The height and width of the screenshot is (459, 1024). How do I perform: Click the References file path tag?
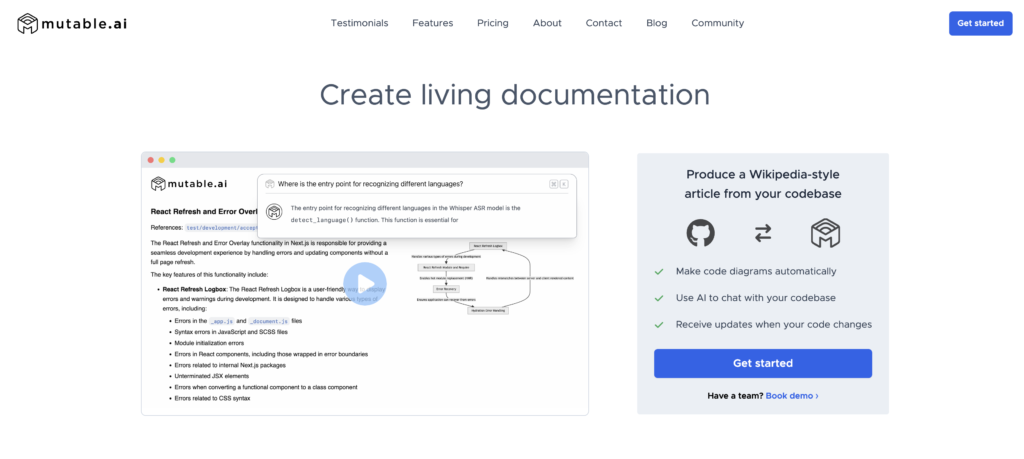pos(221,228)
